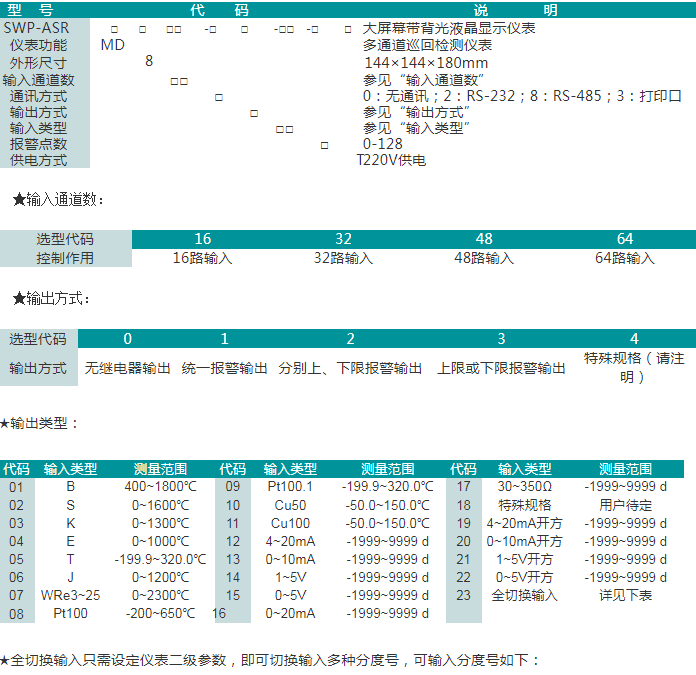The height and width of the screenshot is (675, 696).
Task: Click the 4~20mA input type in row 12
Action: (290, 541)
